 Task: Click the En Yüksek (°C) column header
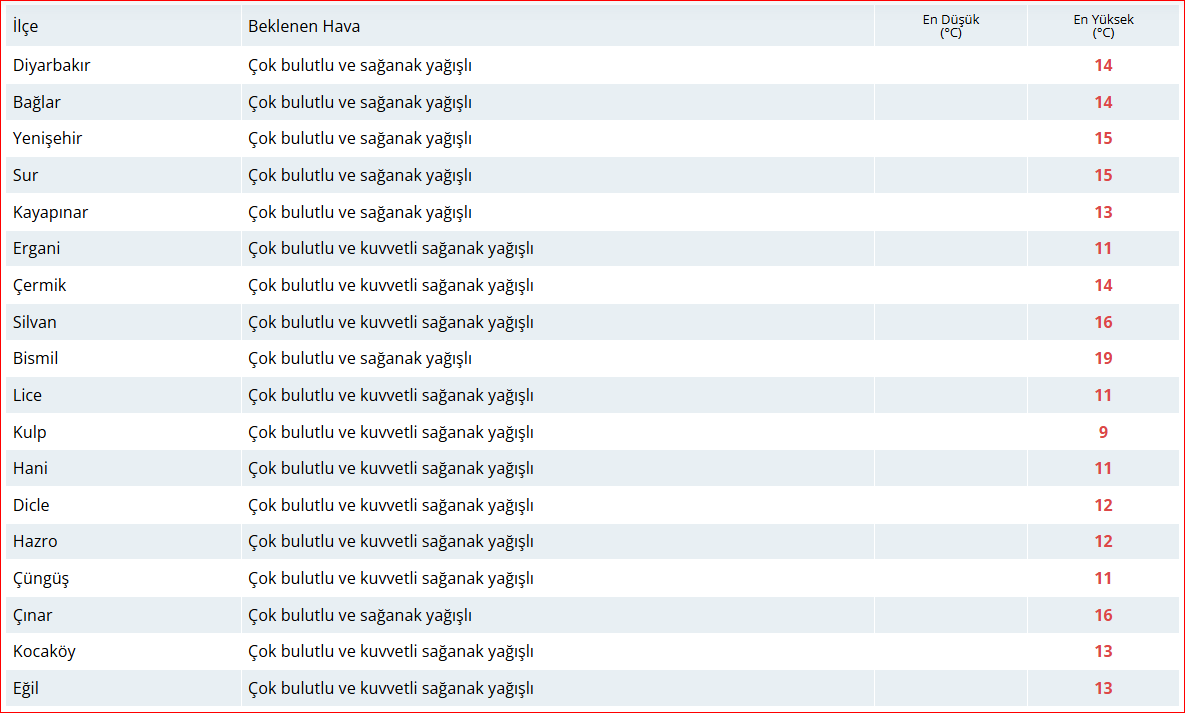coord(1103,26)
